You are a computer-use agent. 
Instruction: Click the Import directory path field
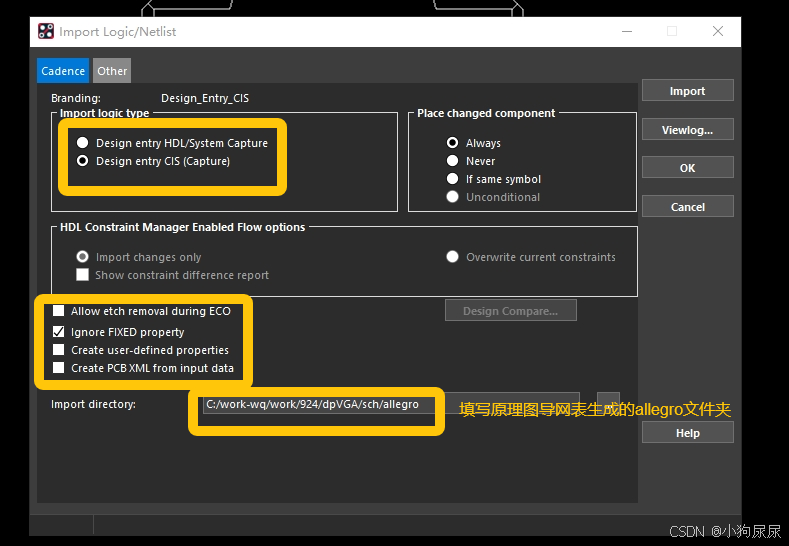[391, 404]
